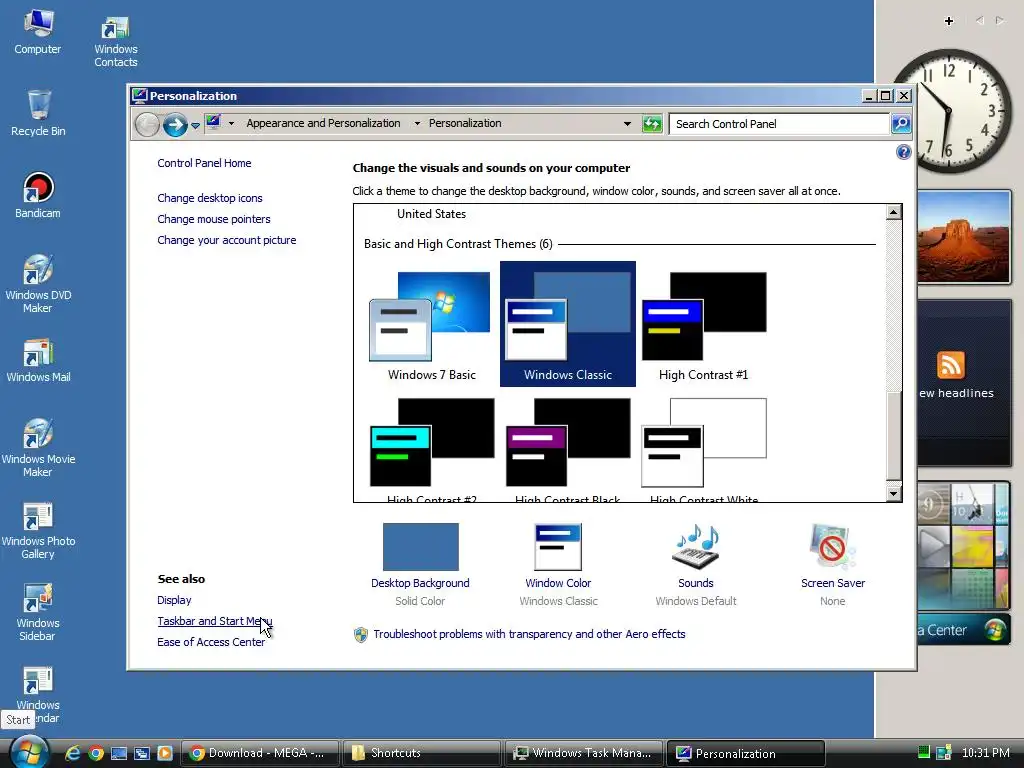Launch Bandicam from the desktop
The height and width of the screenshot is (768, 1024).
pos(38,195)
